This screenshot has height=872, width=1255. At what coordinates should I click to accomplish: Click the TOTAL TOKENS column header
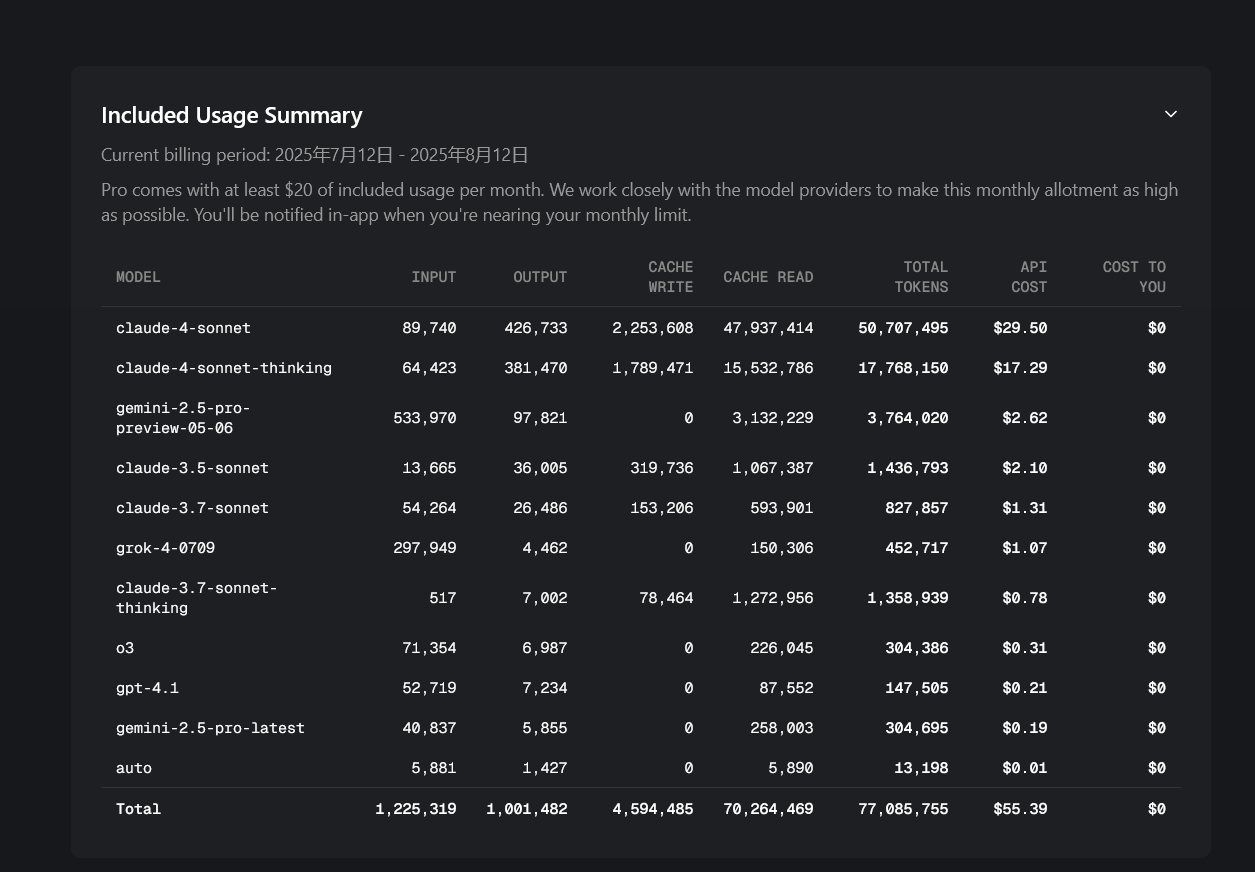tap(921, 277)
